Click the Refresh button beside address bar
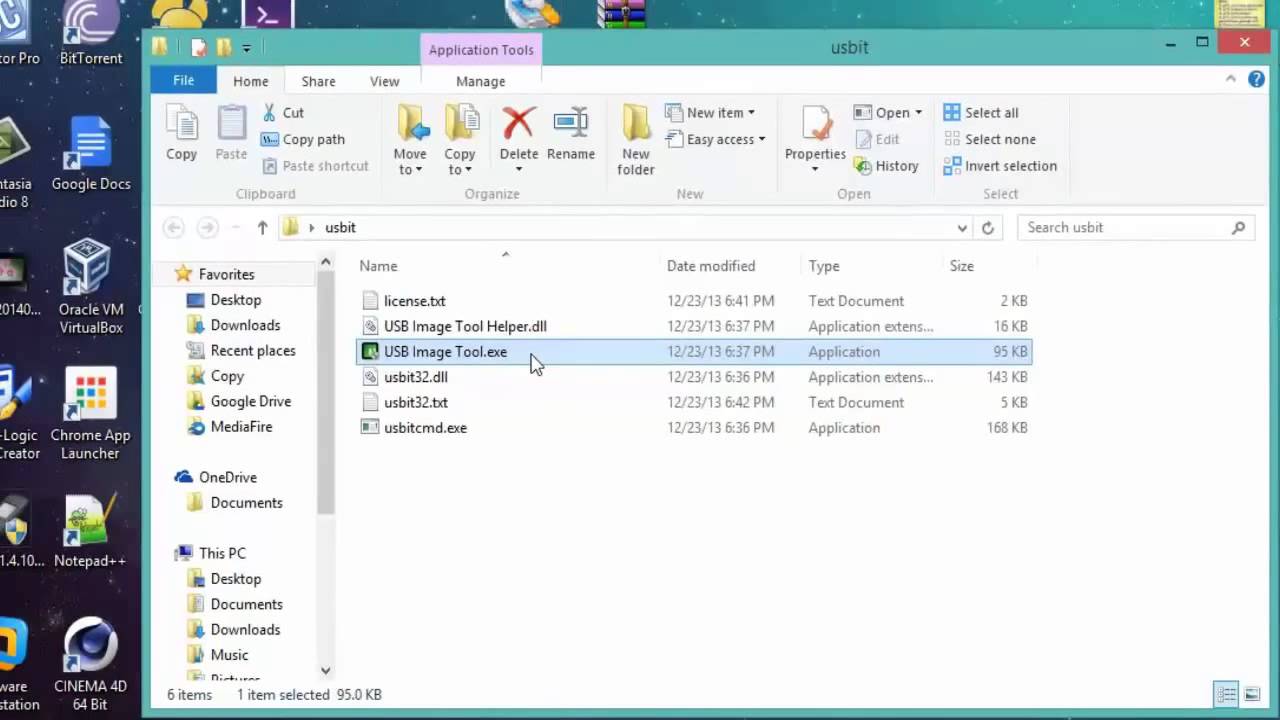 click(988, 228)
